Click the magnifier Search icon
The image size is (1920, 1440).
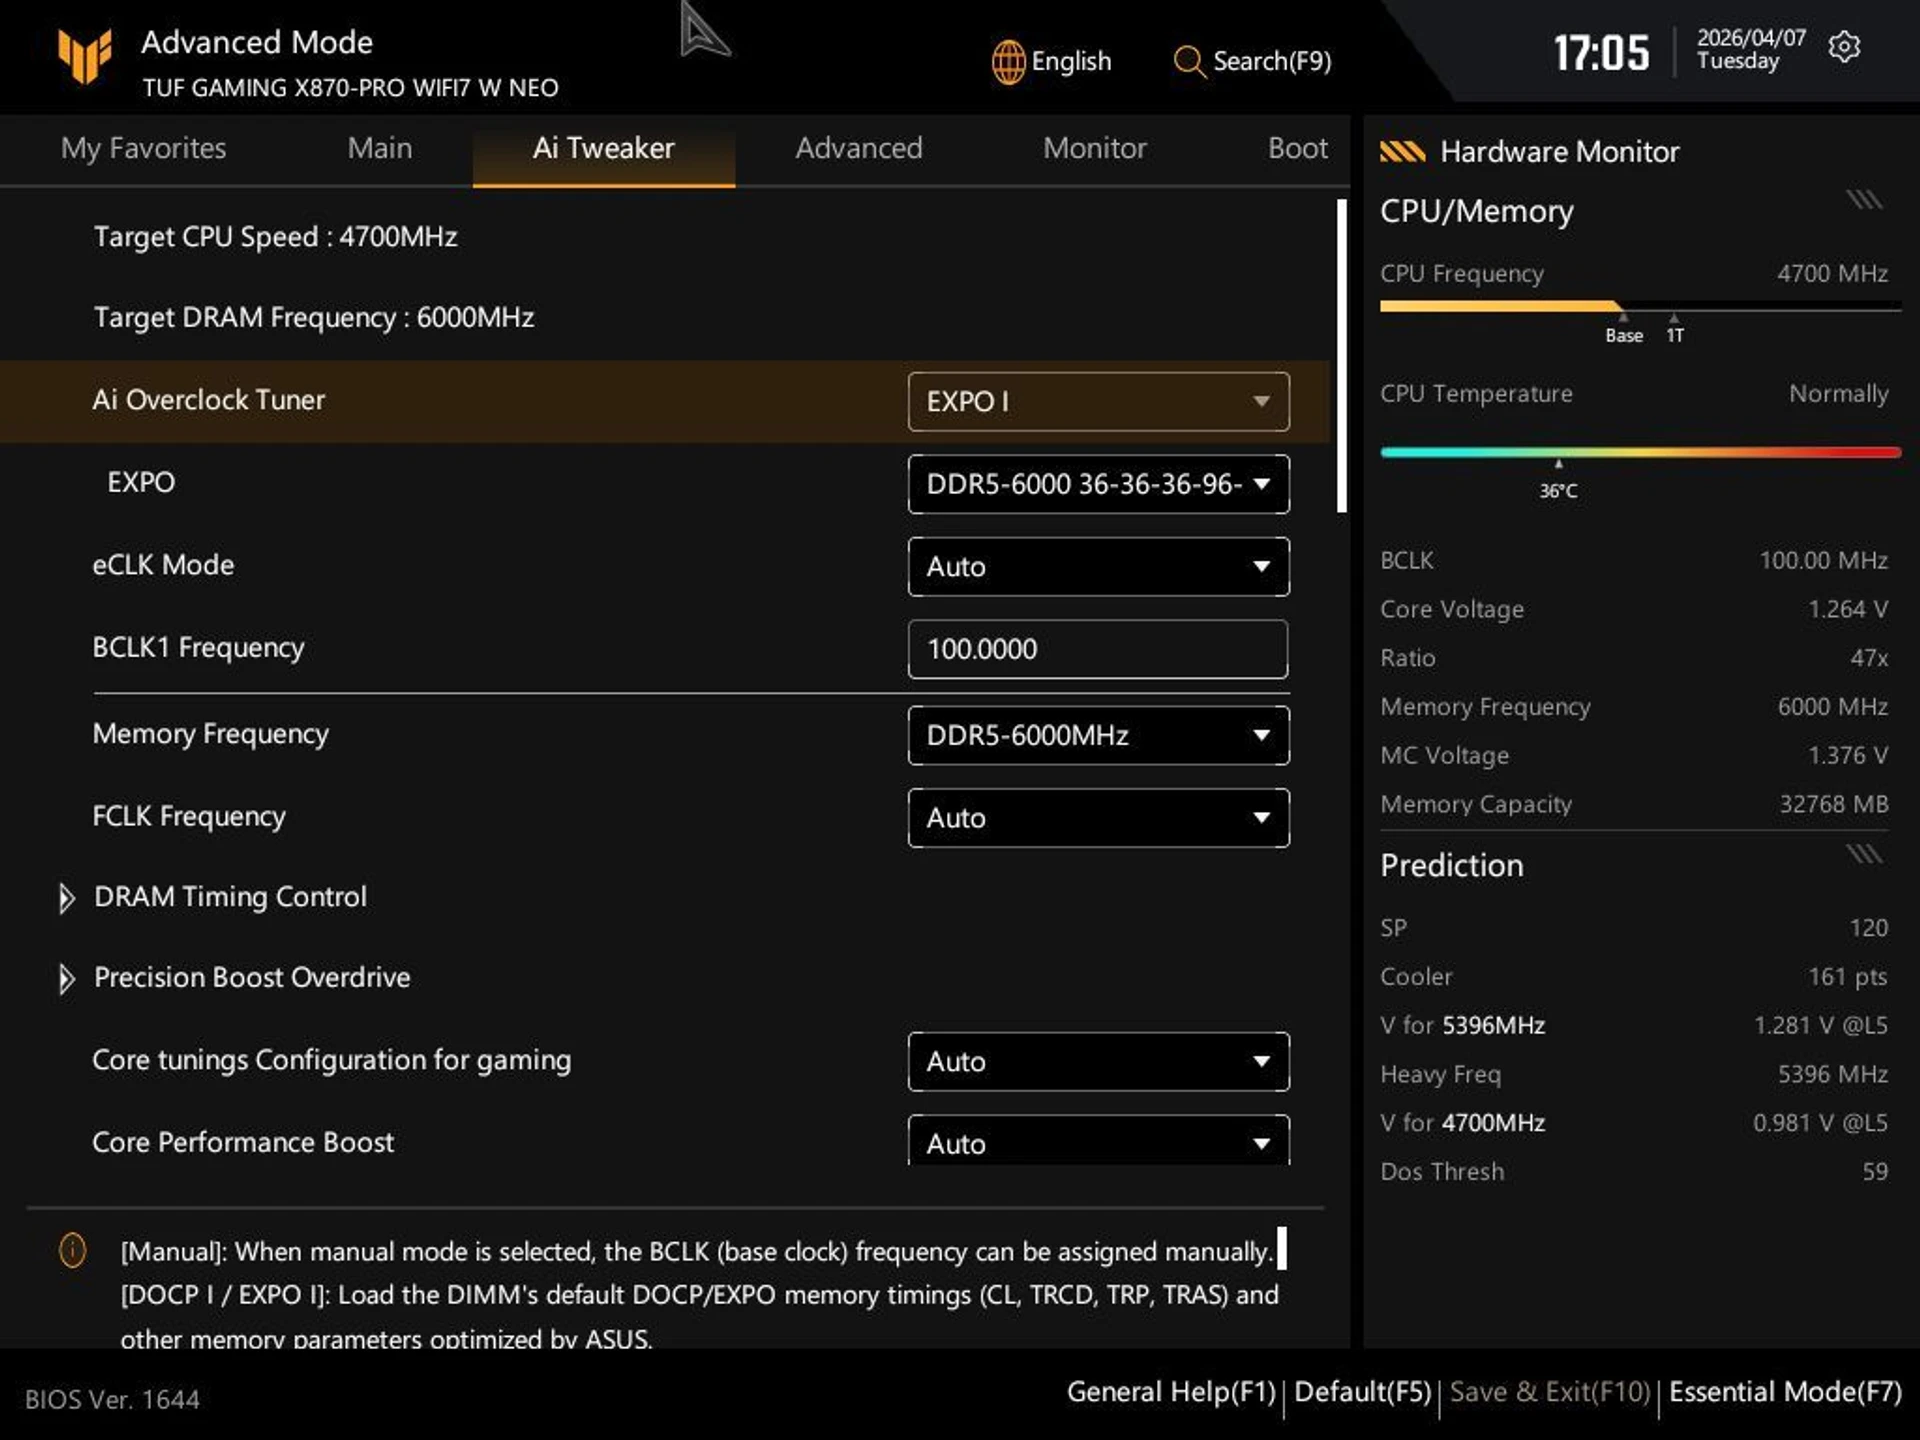(1189, 62)
